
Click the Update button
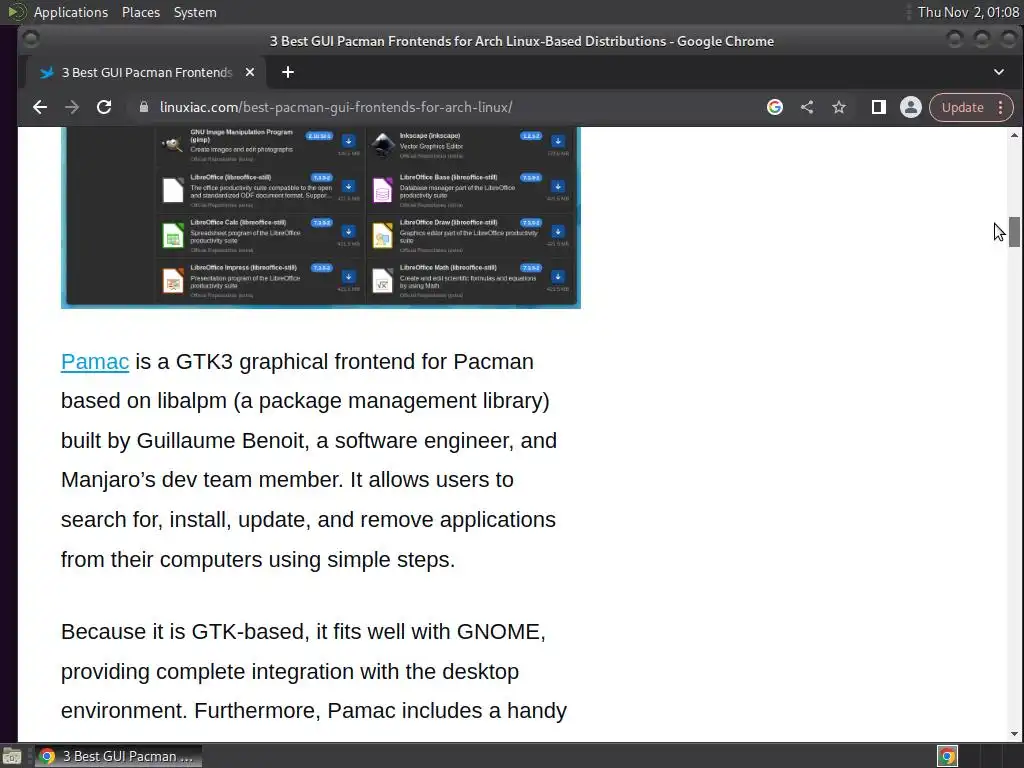click(x=962, y=108)
